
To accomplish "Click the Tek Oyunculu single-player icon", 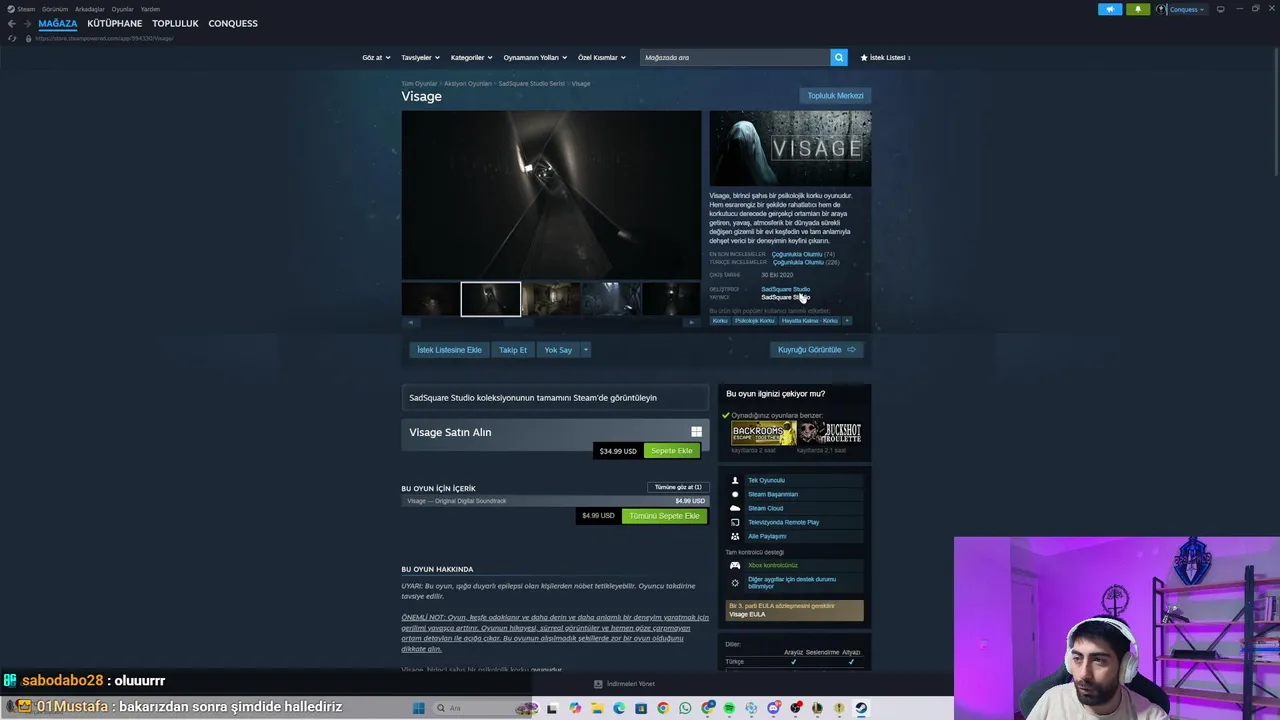I will click(735, 480).
